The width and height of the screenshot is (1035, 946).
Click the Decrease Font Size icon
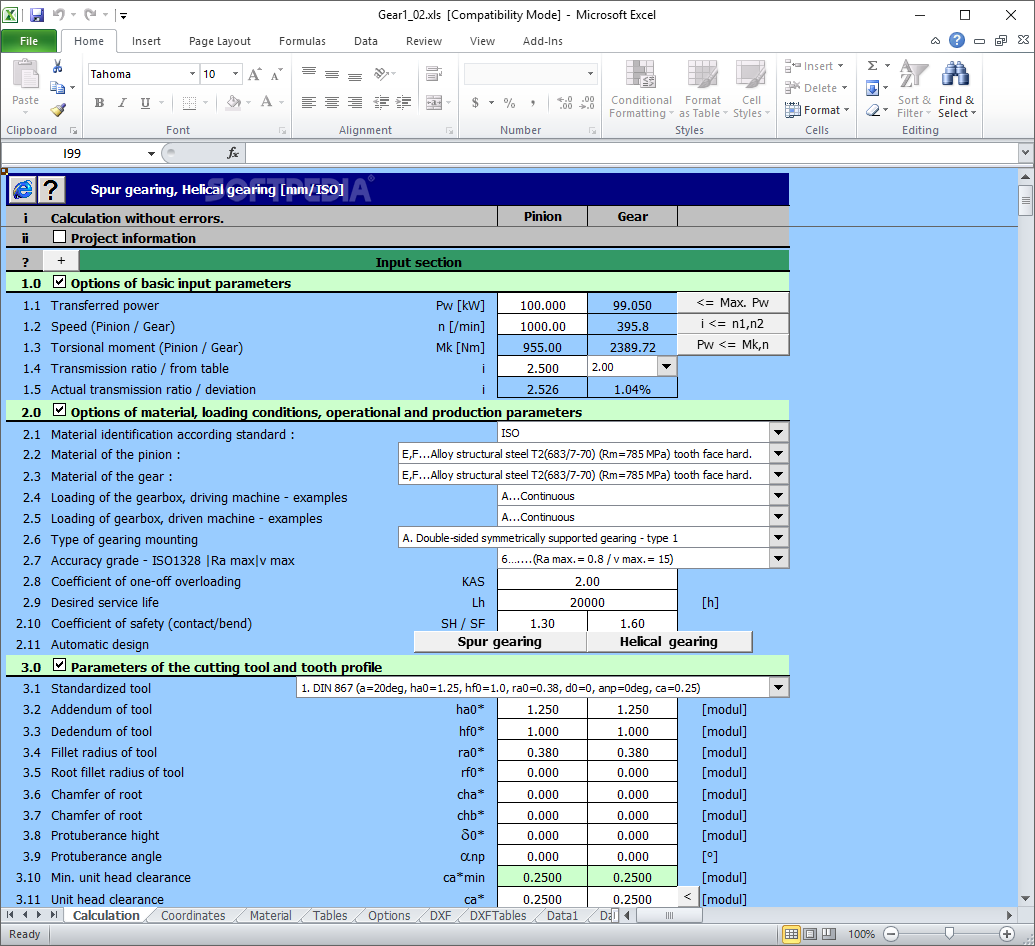277,74
